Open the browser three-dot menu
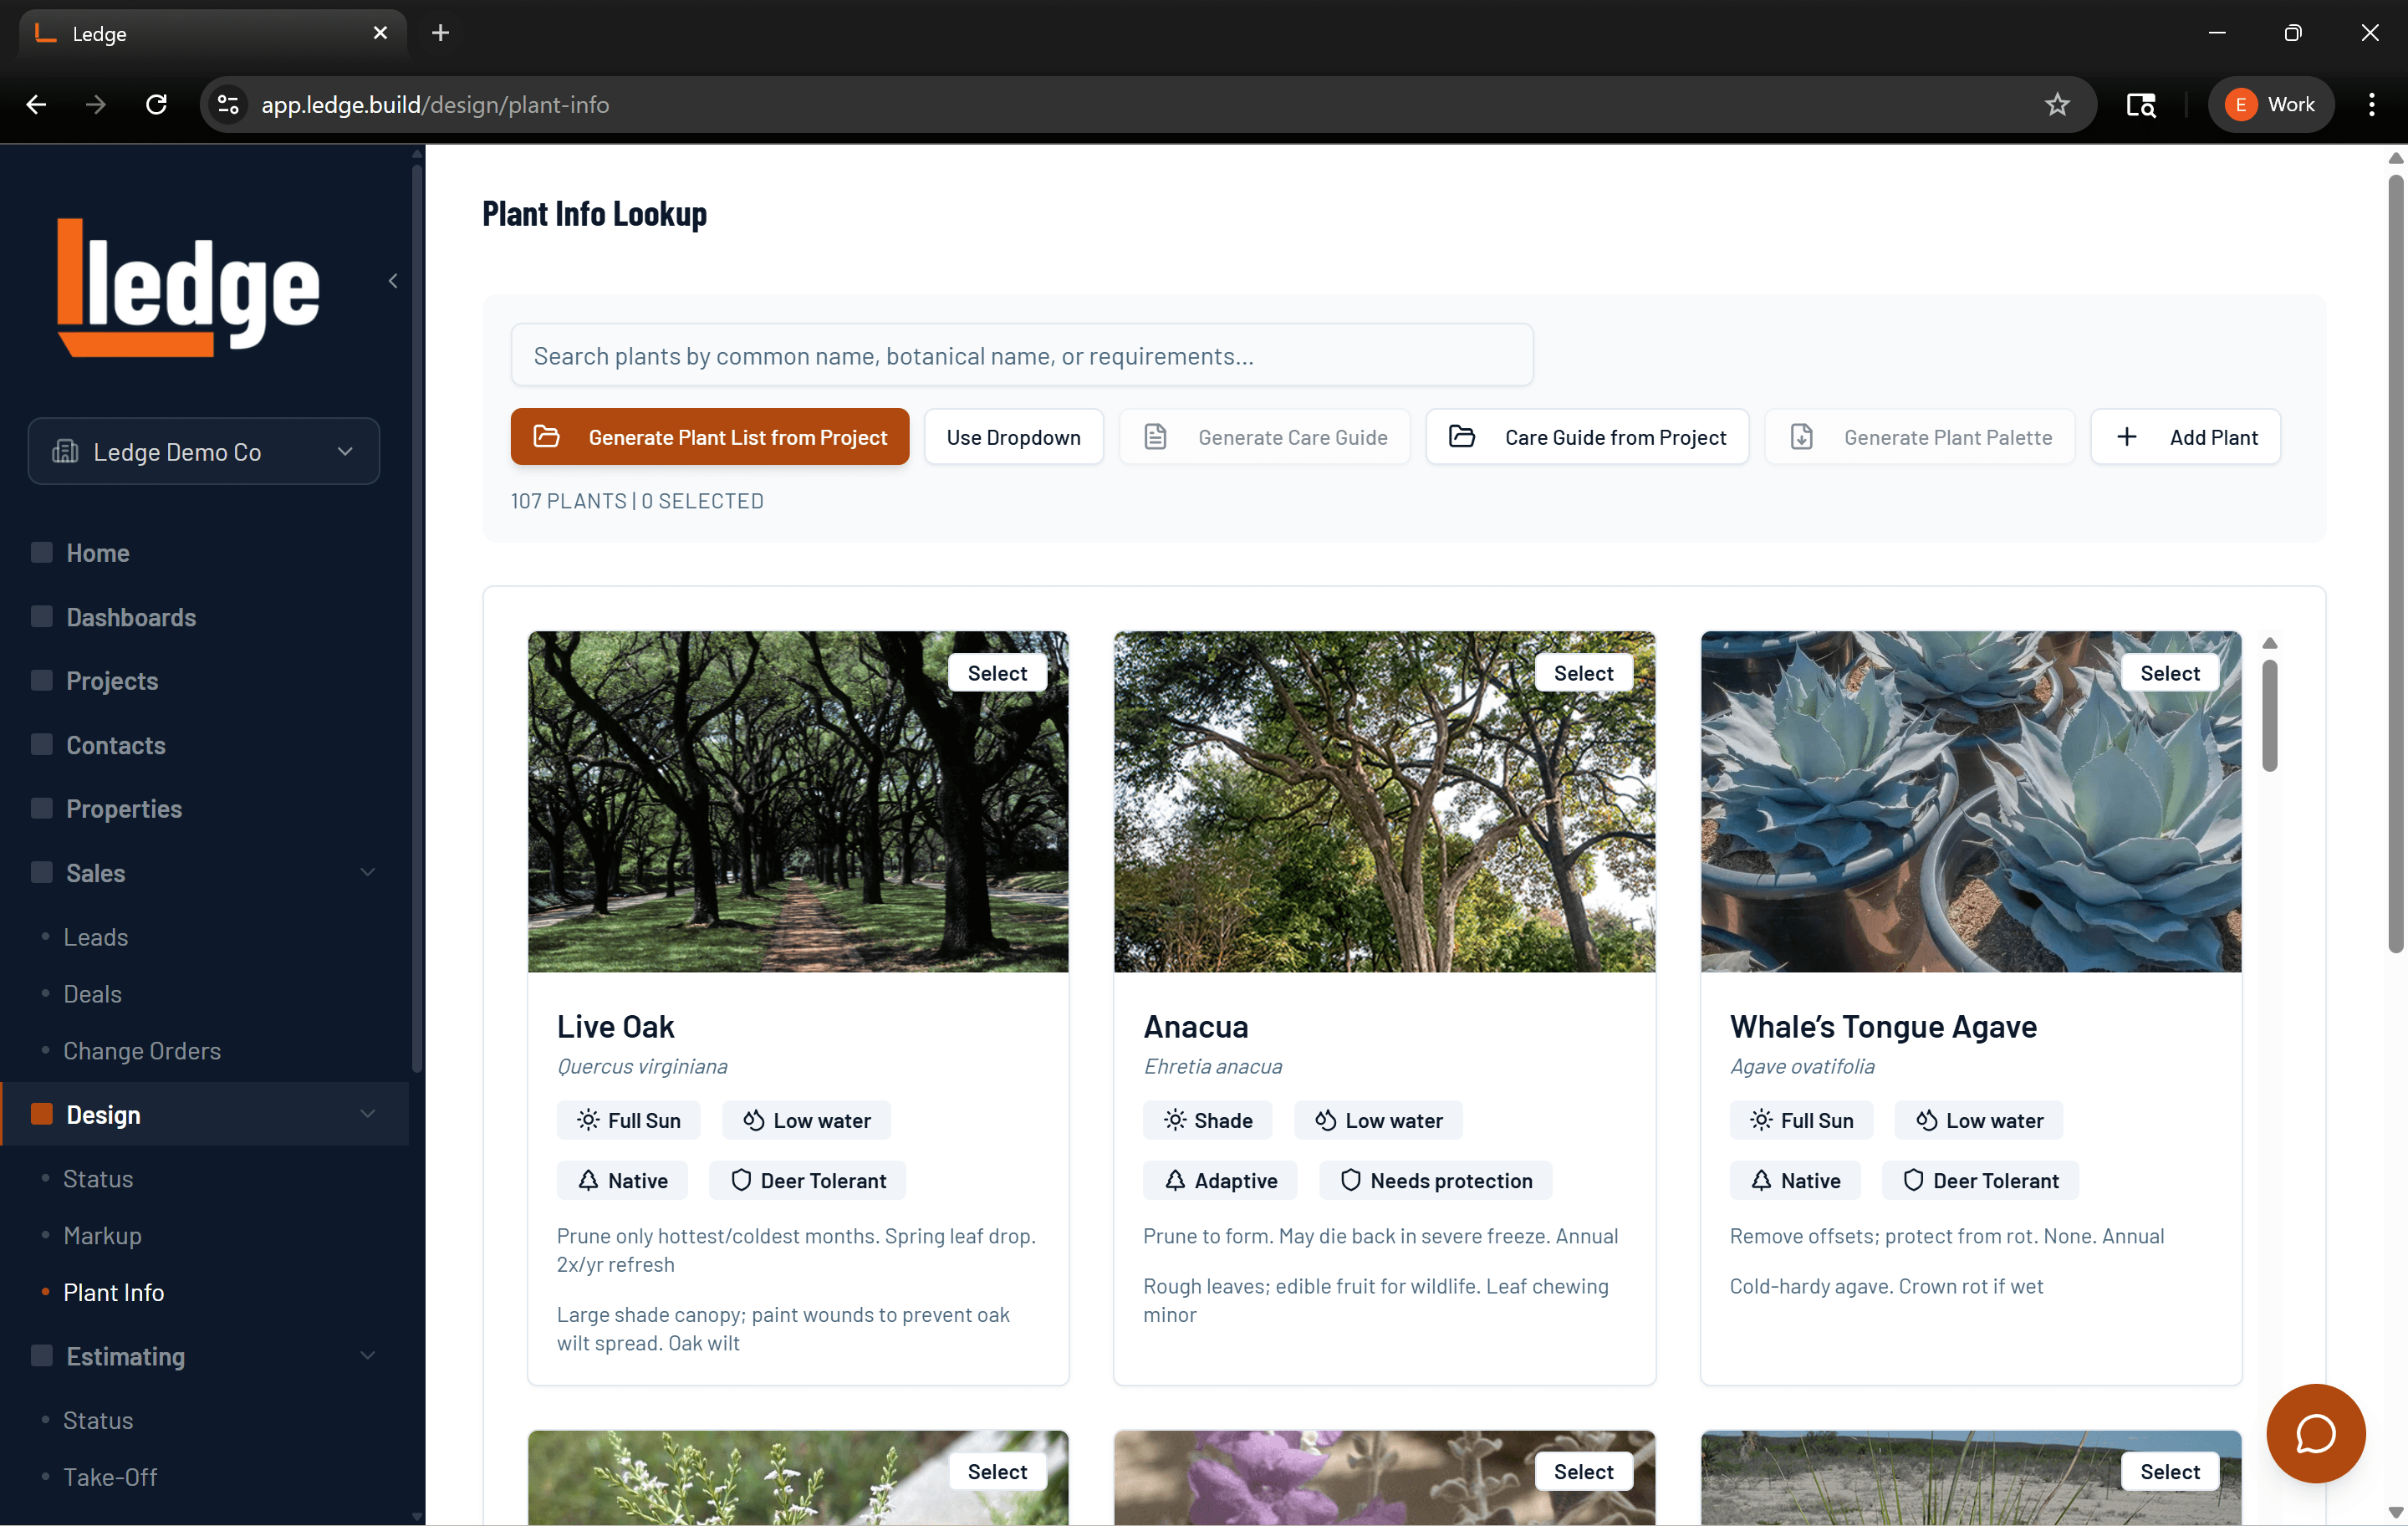Viewport: 2408px width, 1526px height. (x=2371, y=104)
